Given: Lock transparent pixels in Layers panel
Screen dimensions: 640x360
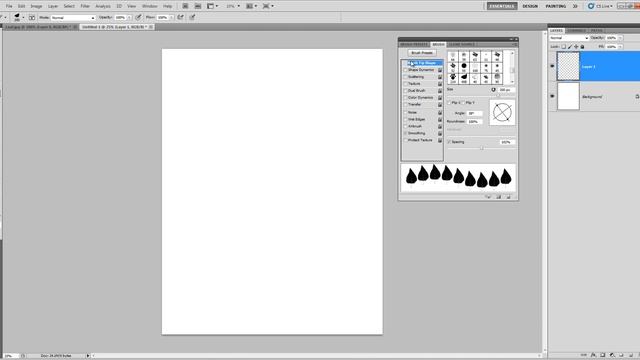Looking at the screenshot, I should click(564, 47).
